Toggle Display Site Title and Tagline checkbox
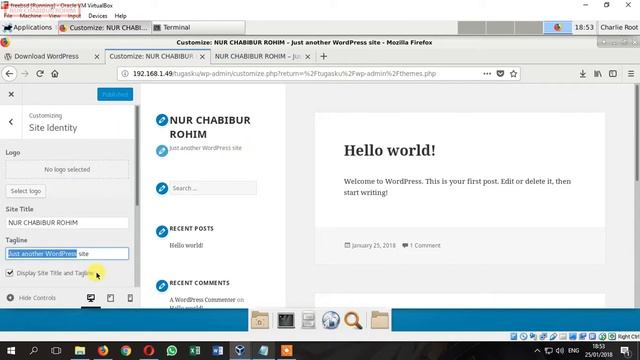 (x=10, y=273)
